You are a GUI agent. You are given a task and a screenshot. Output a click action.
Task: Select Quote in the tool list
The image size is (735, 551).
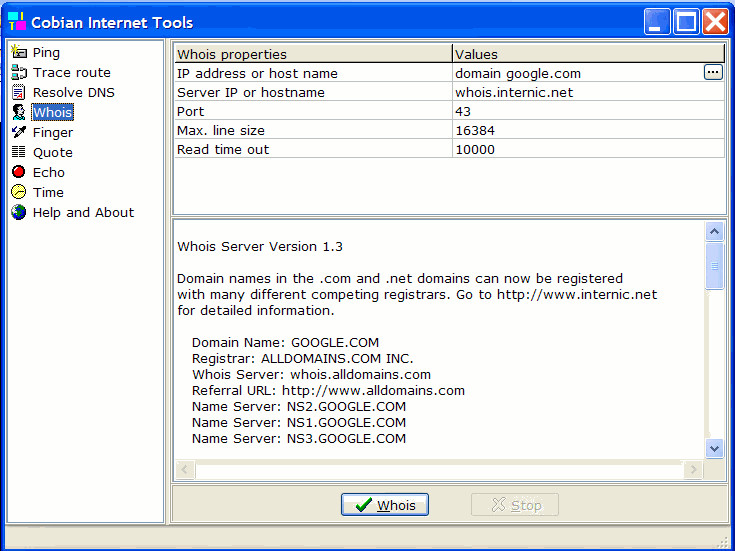pos(52,152)
